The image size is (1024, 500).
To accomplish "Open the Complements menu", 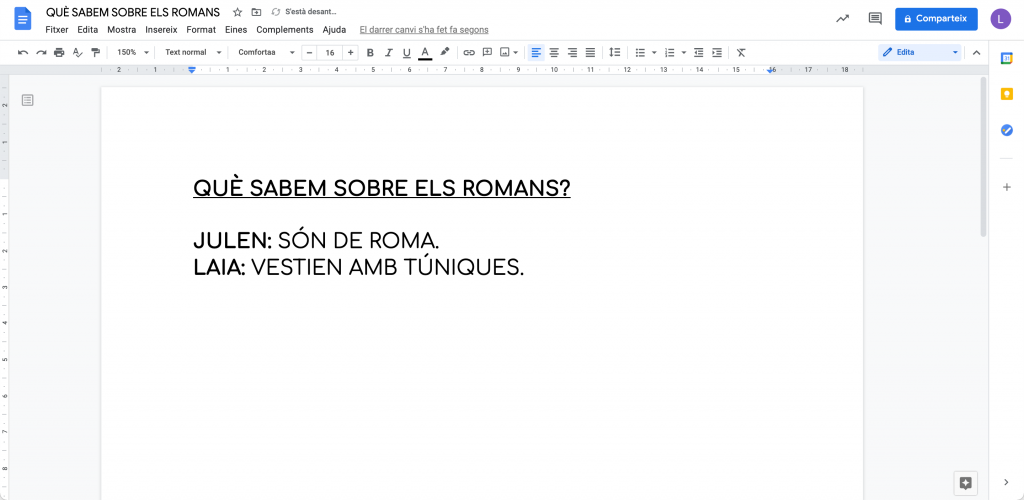I will pyautogui.click(x=284, y=30).
